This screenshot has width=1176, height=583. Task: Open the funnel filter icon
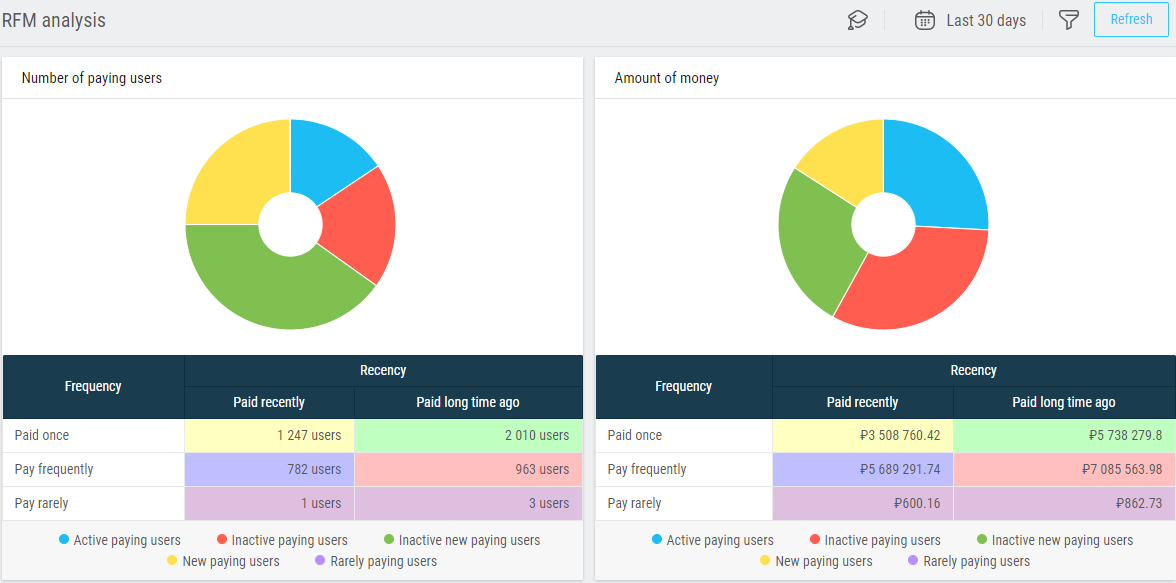point(1069,20)
